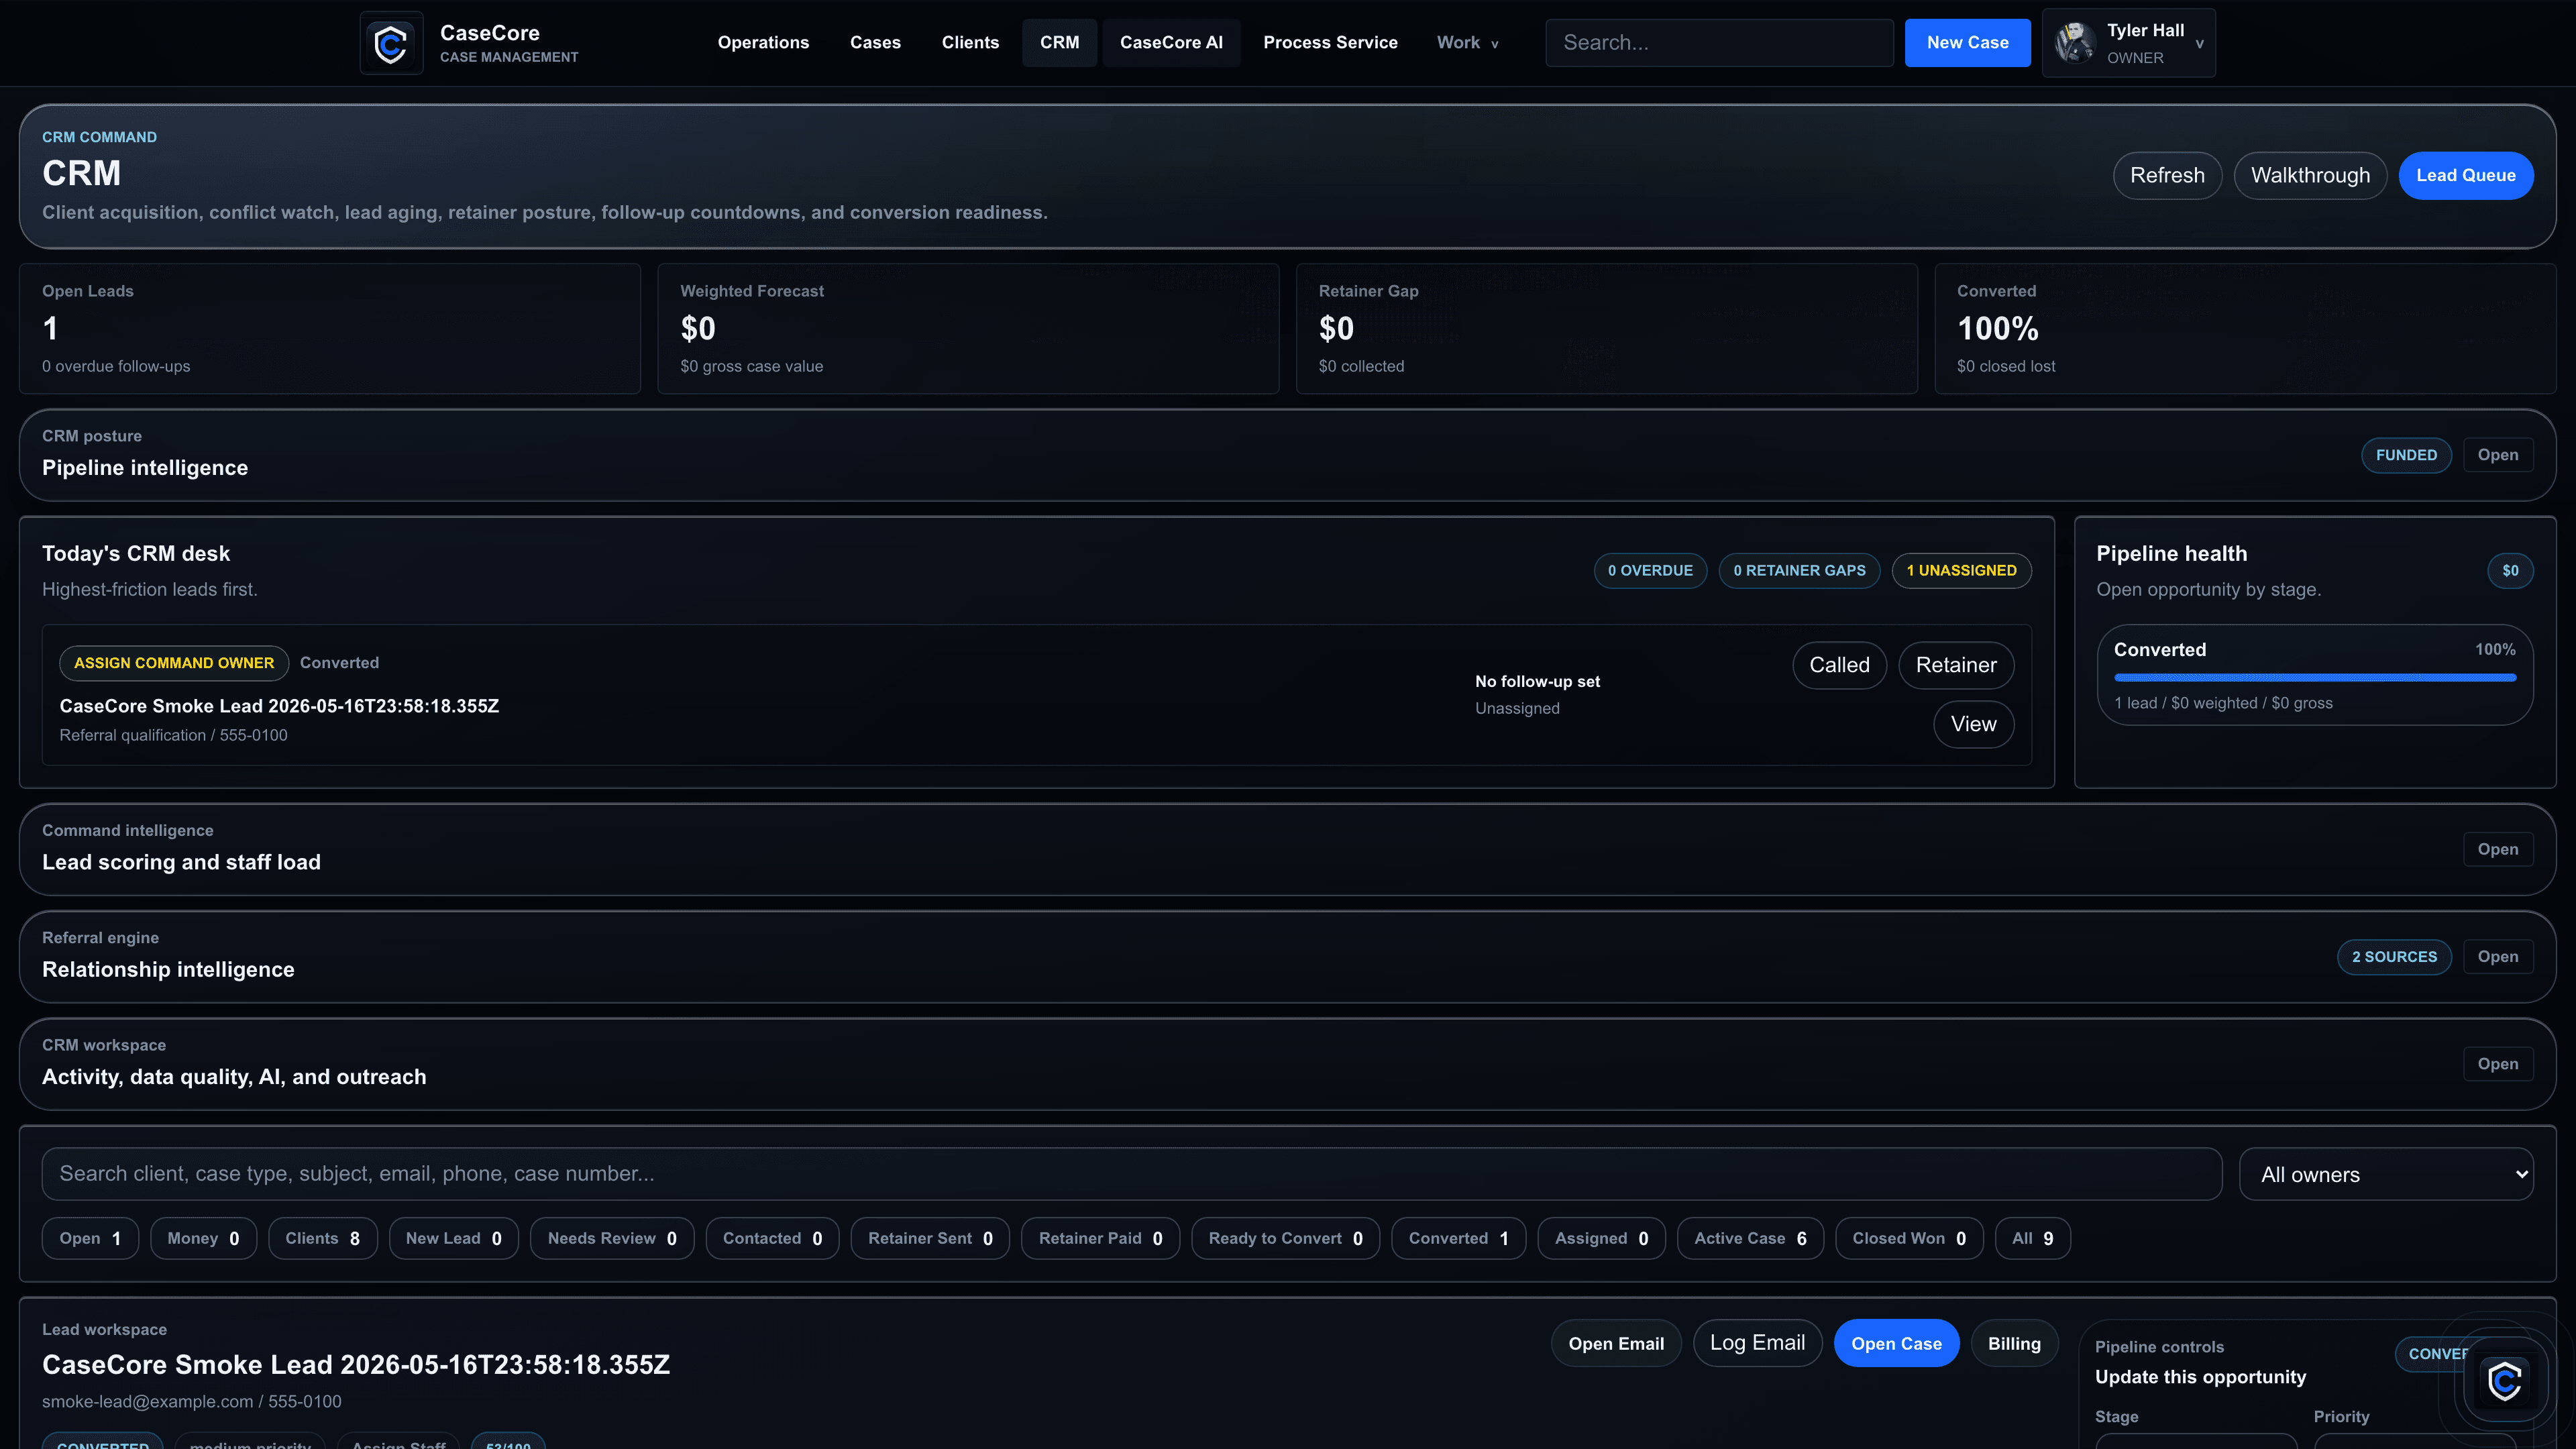Select the Closed Won 0 filter chip
Image resolution: width=2576 pixels, height=1449 pixels.
tap(1909, 1239)
